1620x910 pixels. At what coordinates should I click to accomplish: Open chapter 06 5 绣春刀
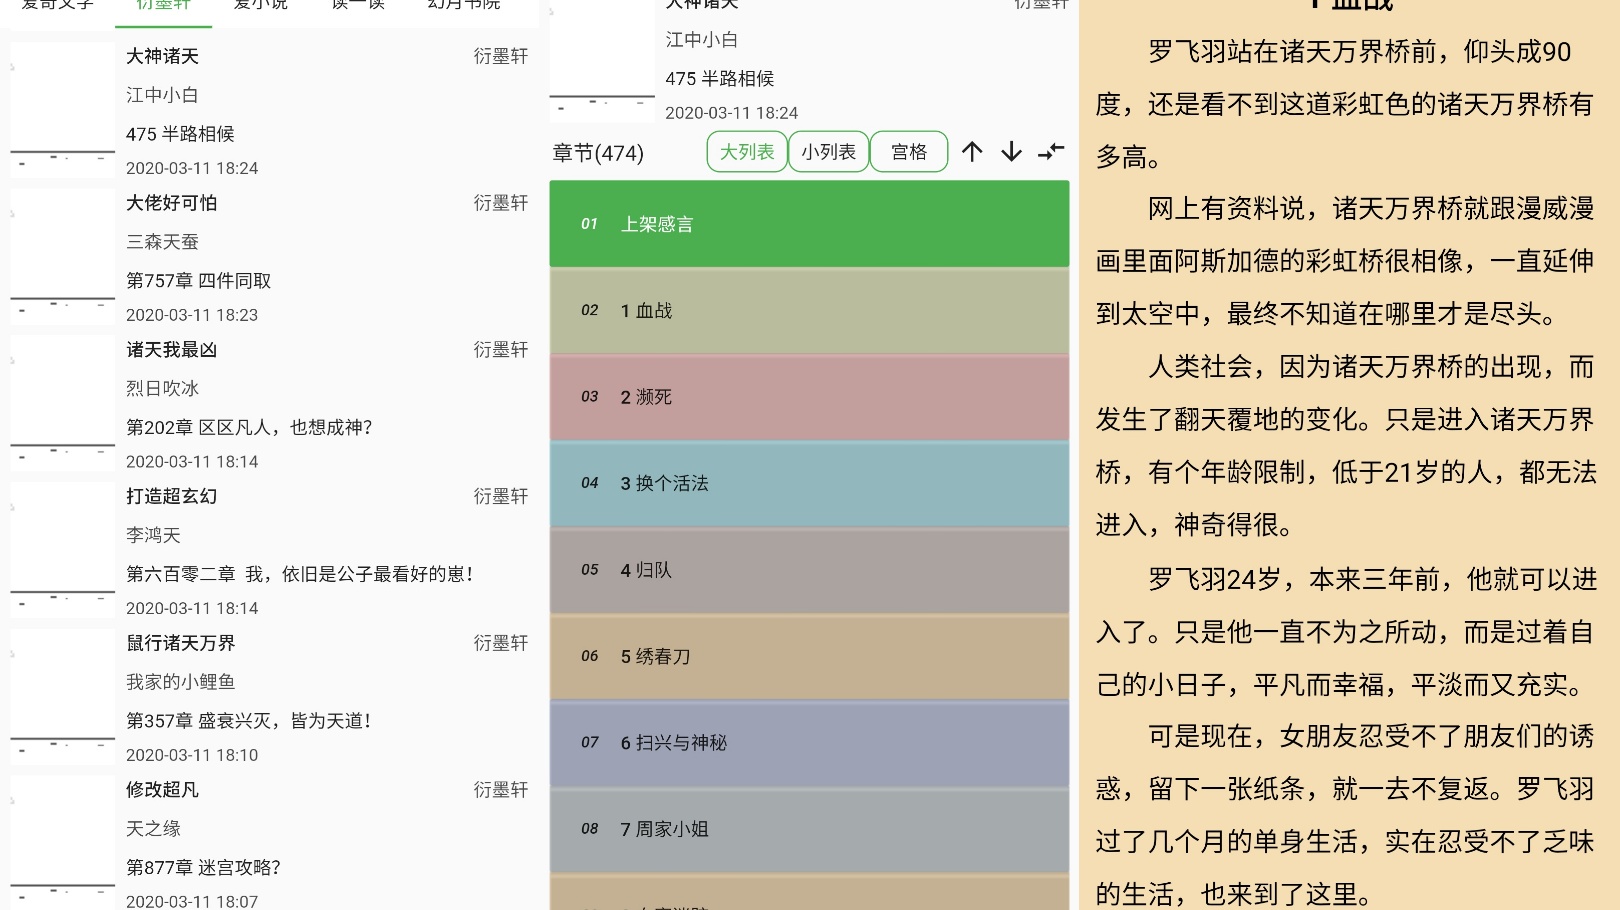(x=809, y=656)
